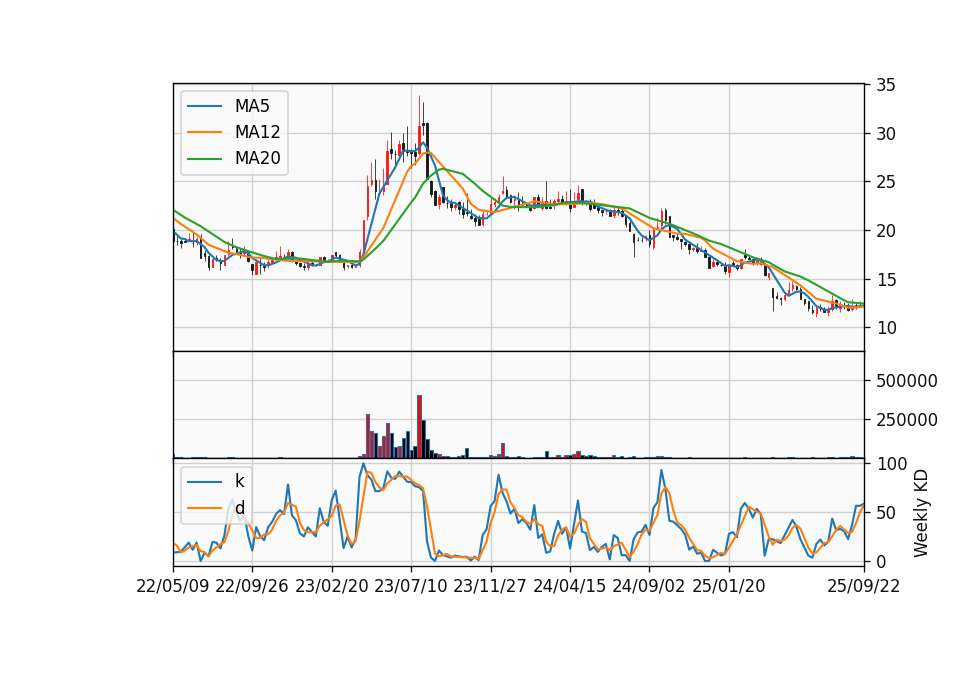Click the orange MA12 legend line sample
This screenshot has height=690, width=960.
204,132
